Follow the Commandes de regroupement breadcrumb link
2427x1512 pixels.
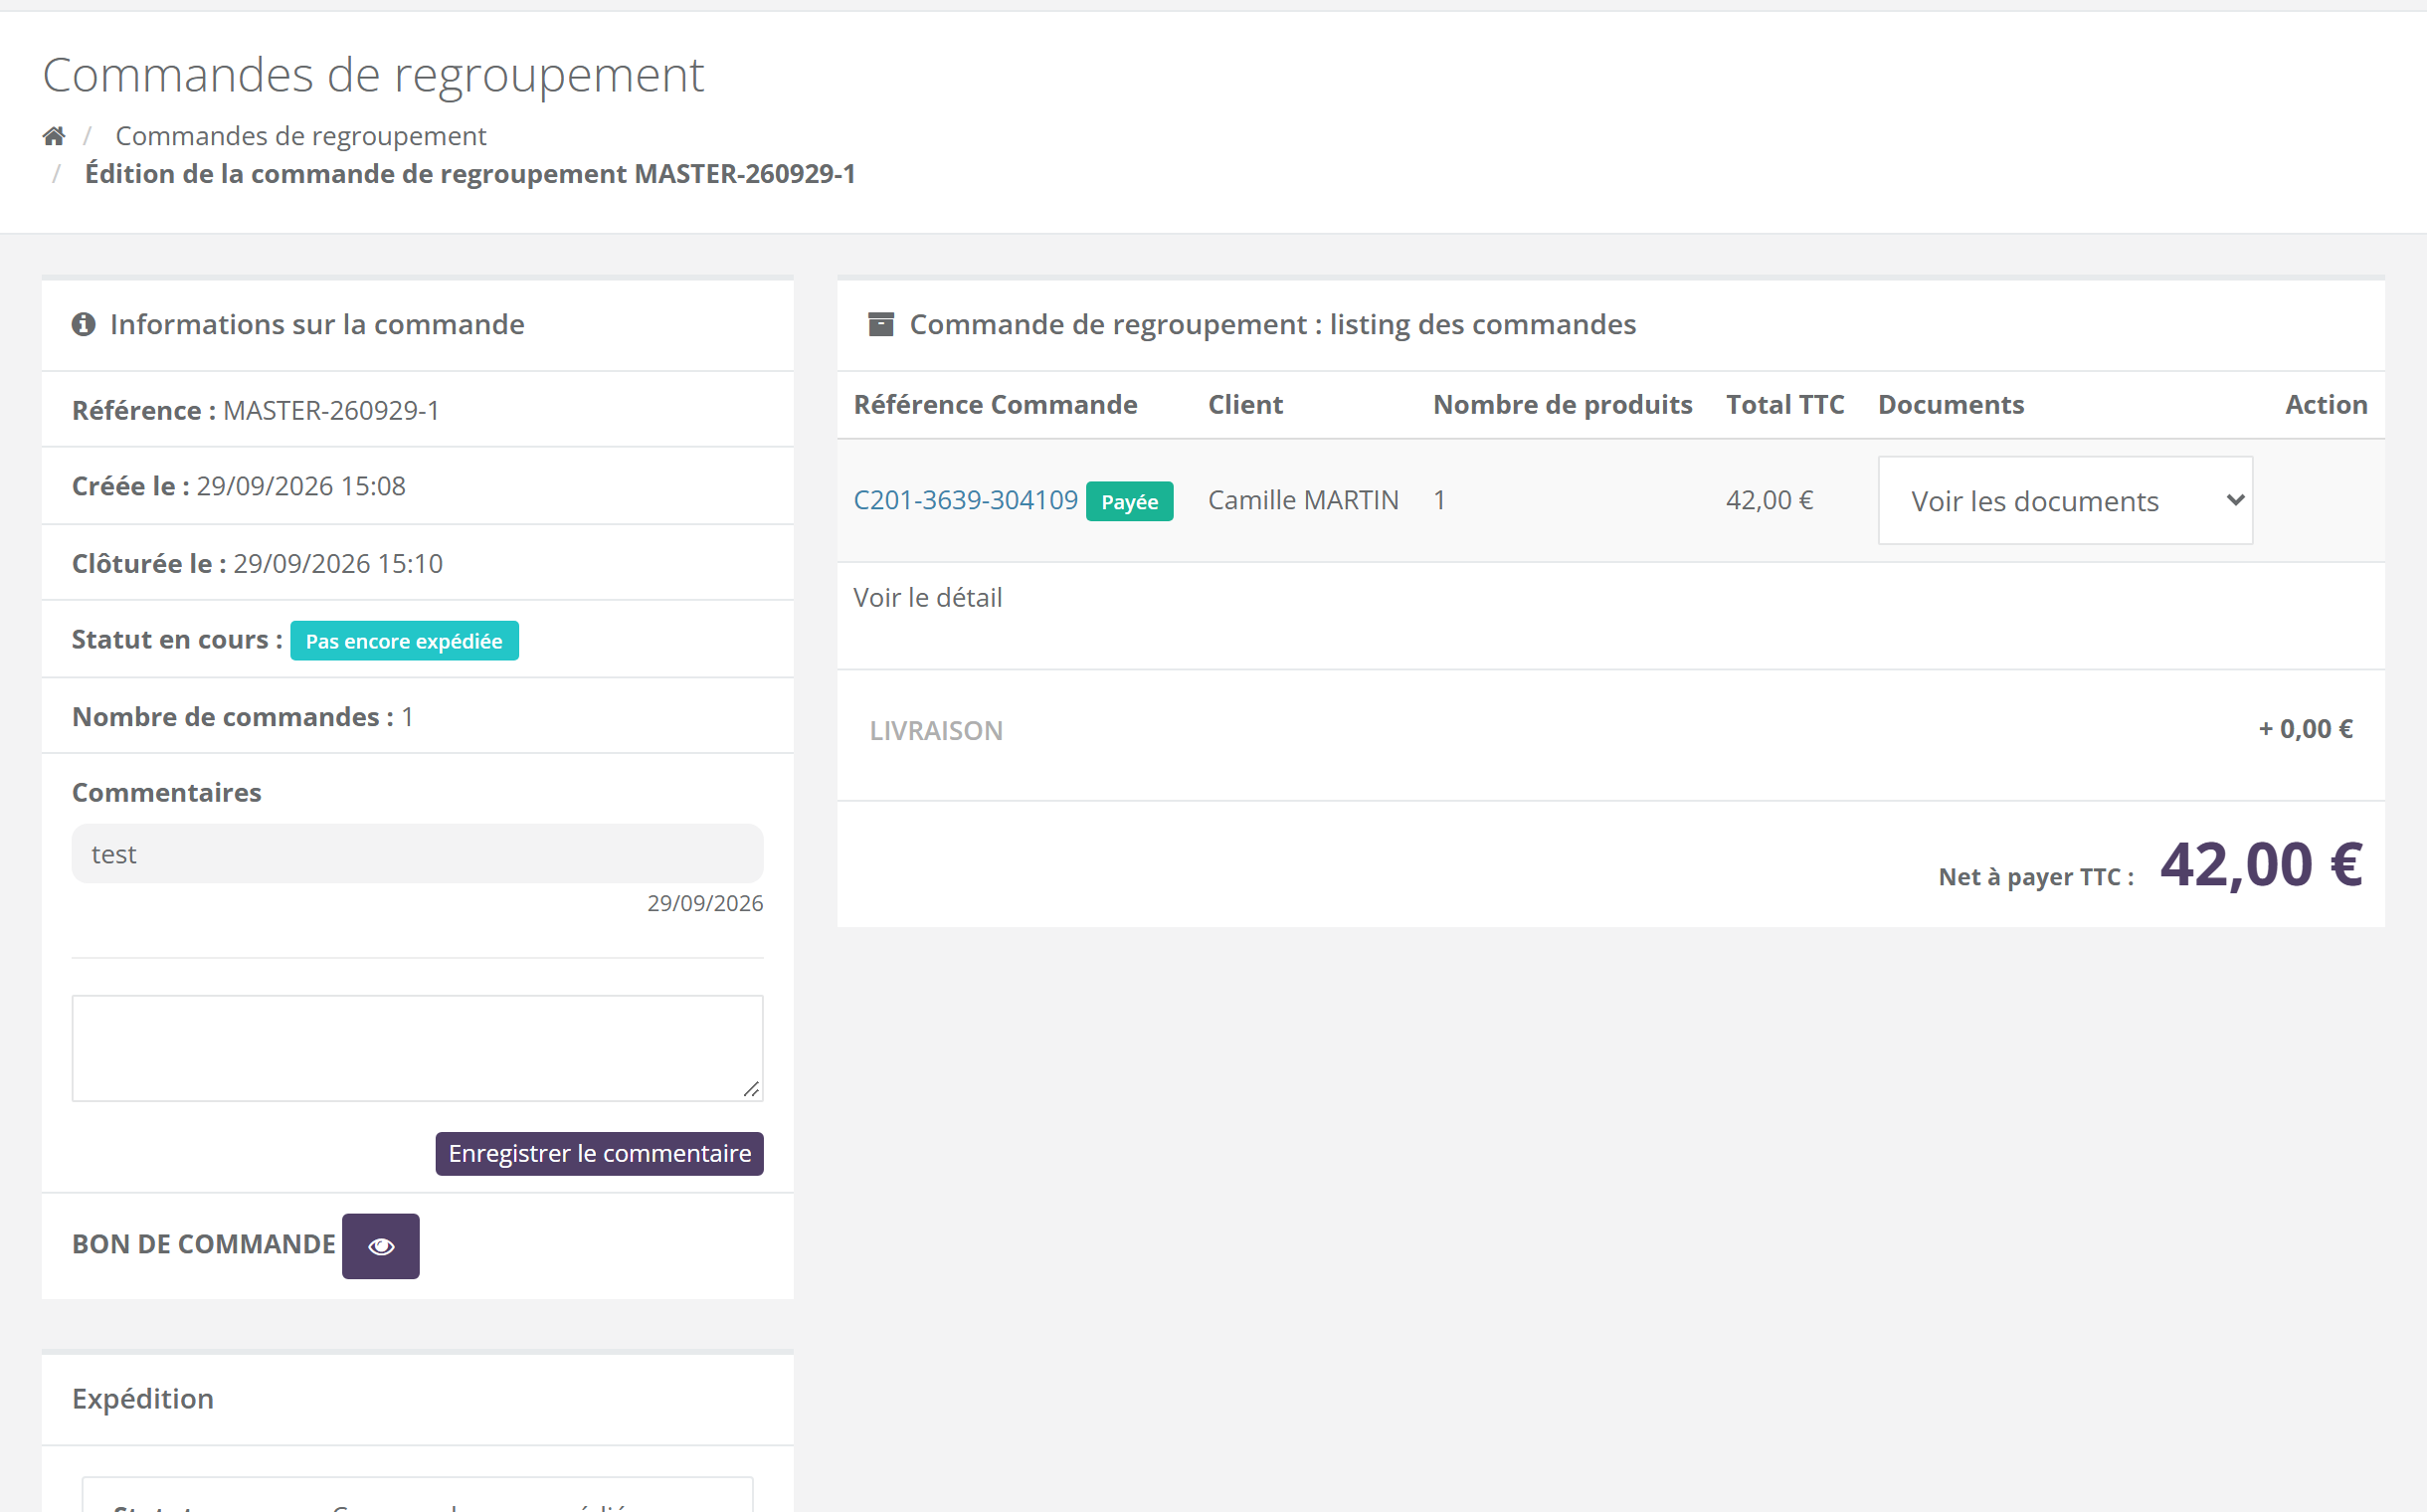301,136
